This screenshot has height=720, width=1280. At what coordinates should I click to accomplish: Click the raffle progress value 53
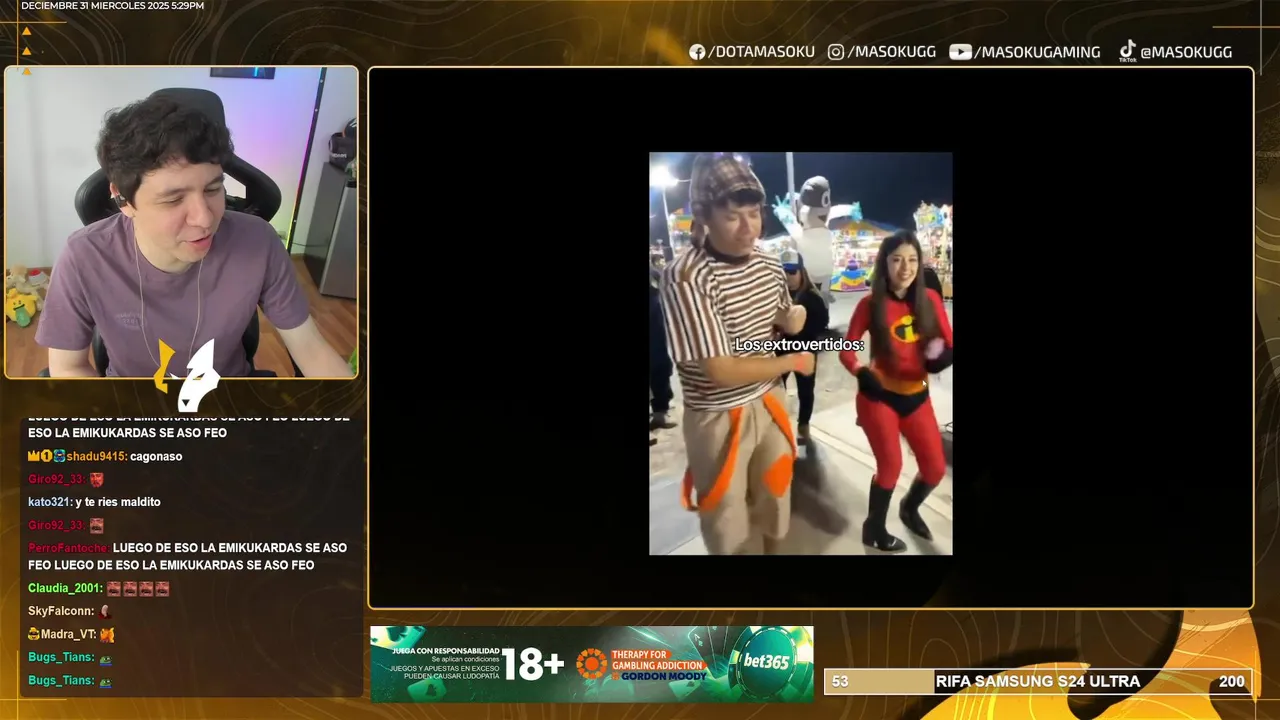coord(840,682)
